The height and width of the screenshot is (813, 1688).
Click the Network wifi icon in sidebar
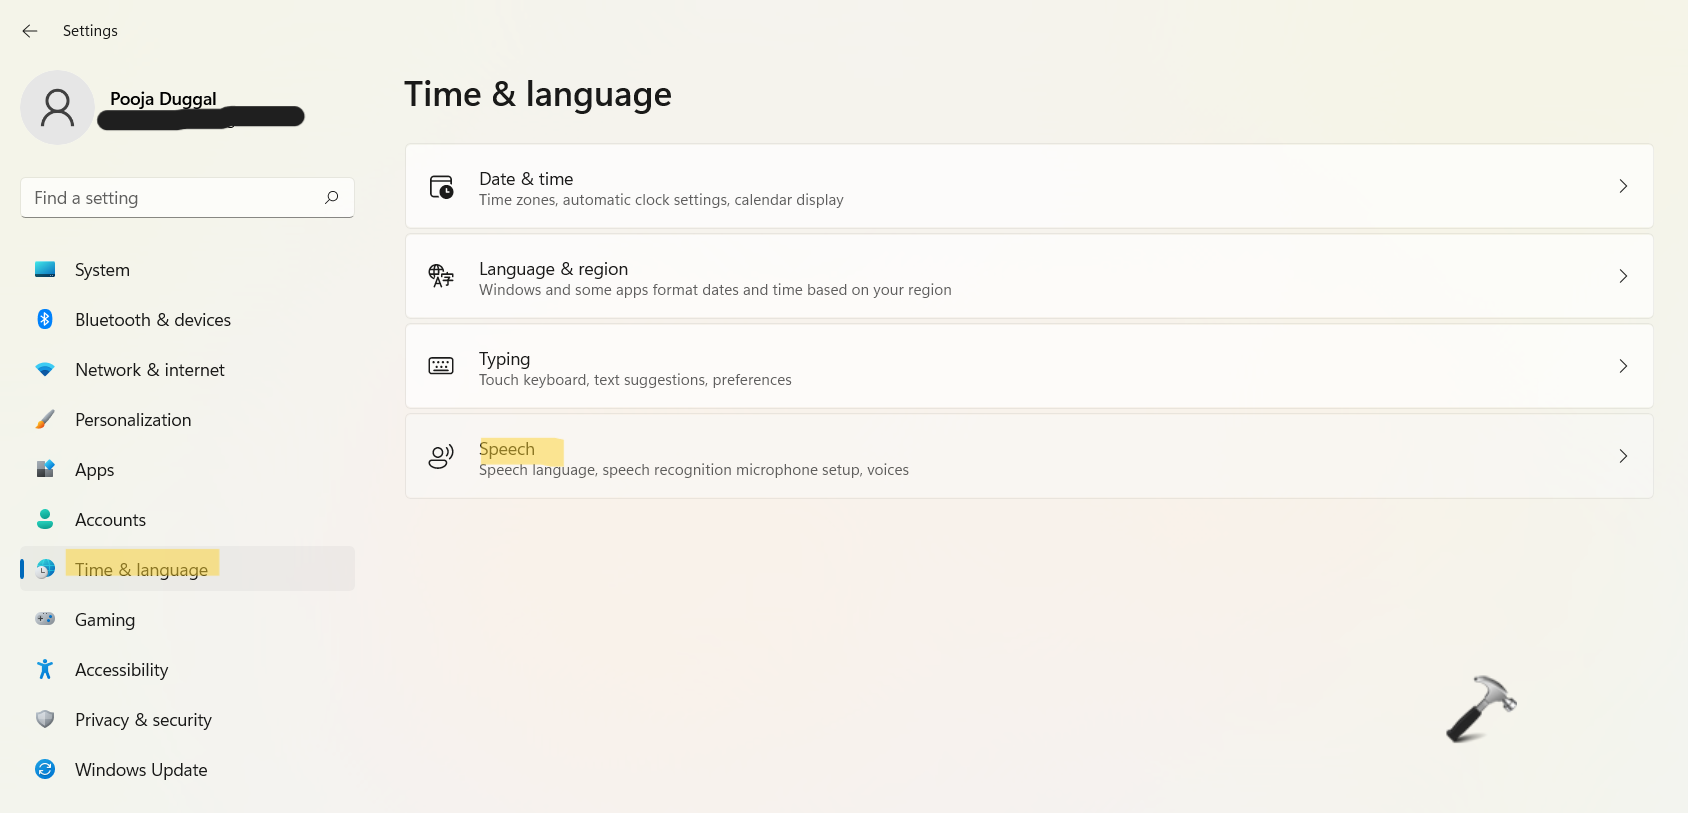(x=45, y=370)
